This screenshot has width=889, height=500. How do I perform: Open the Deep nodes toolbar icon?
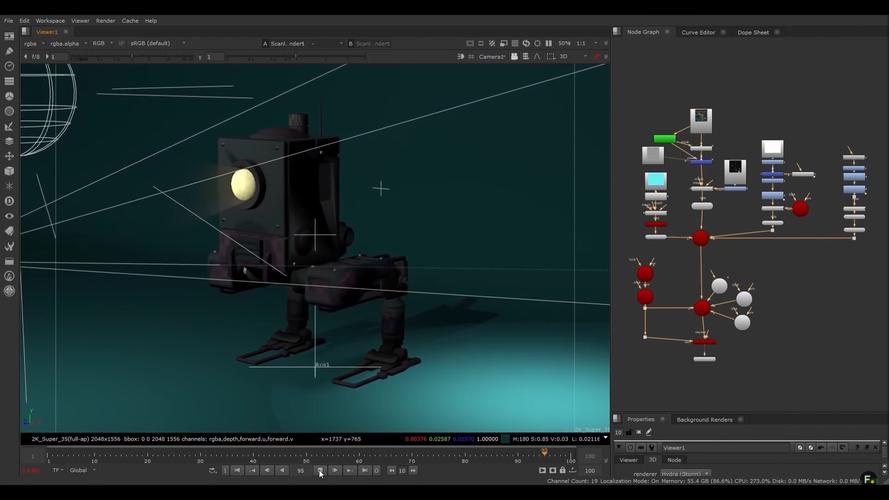pyautogui.click(x=10, y=201)
